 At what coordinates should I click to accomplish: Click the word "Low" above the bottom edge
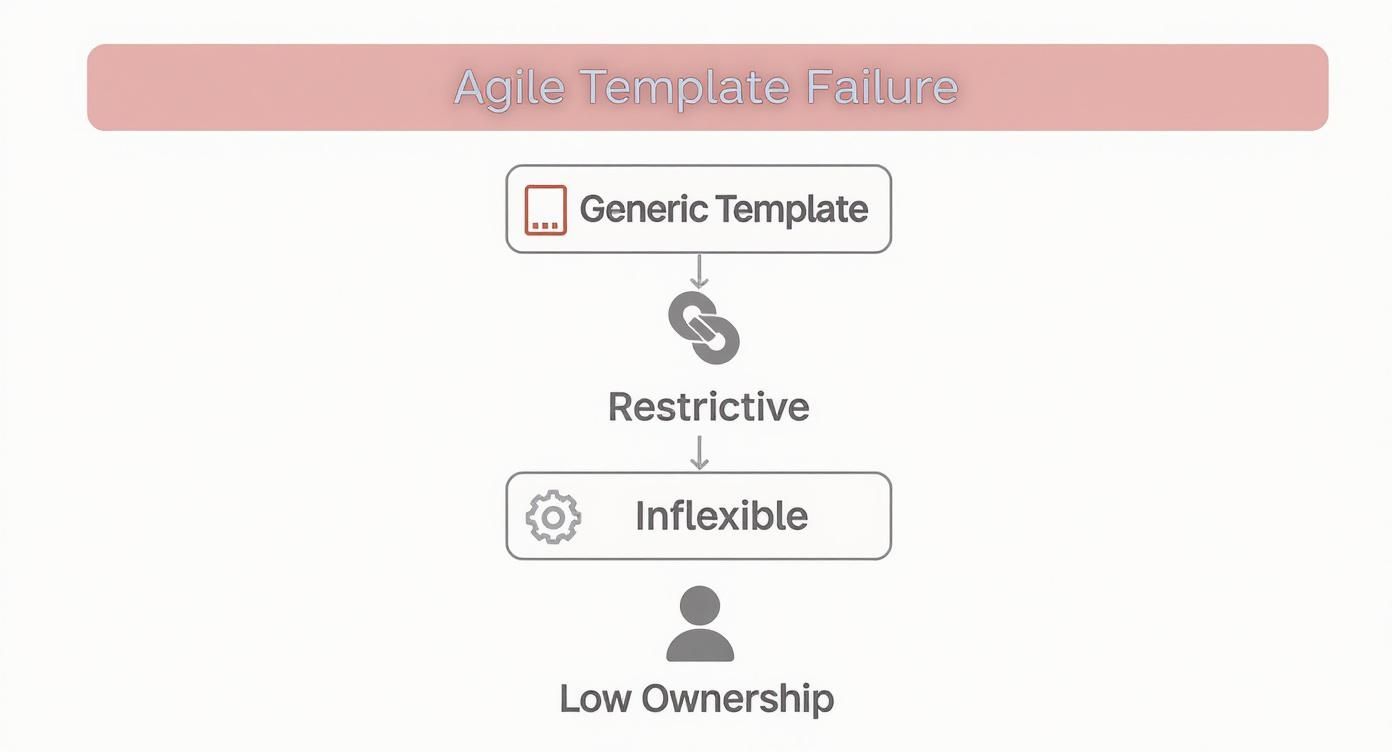point(594,698)
